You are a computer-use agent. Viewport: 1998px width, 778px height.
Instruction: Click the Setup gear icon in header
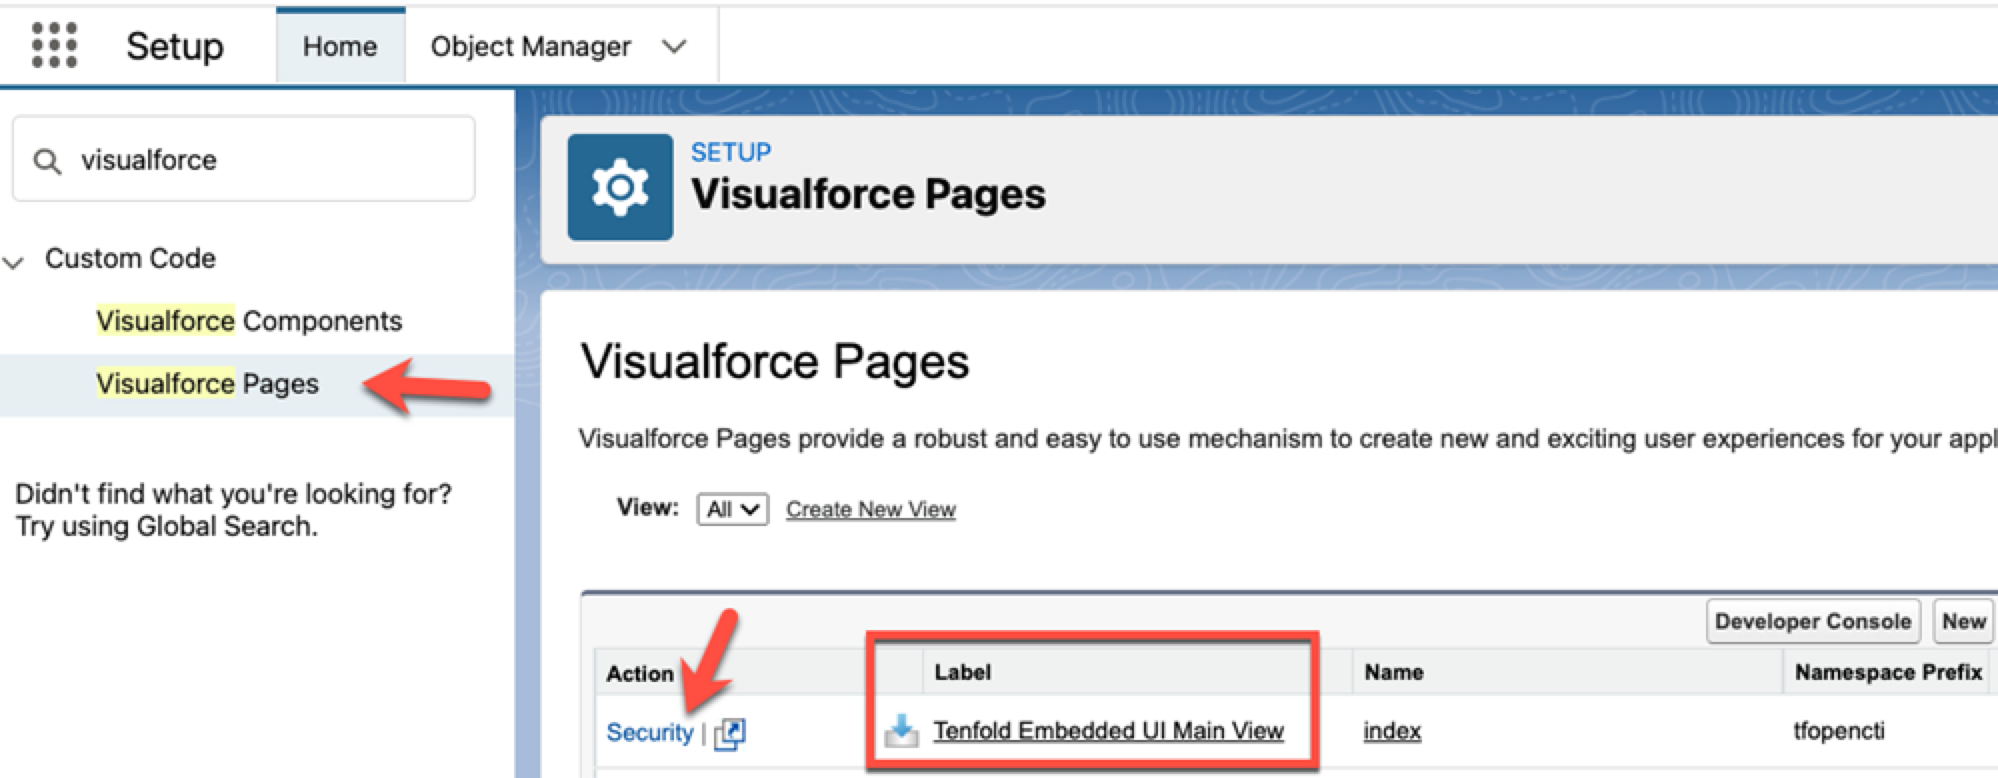(620, 187)
